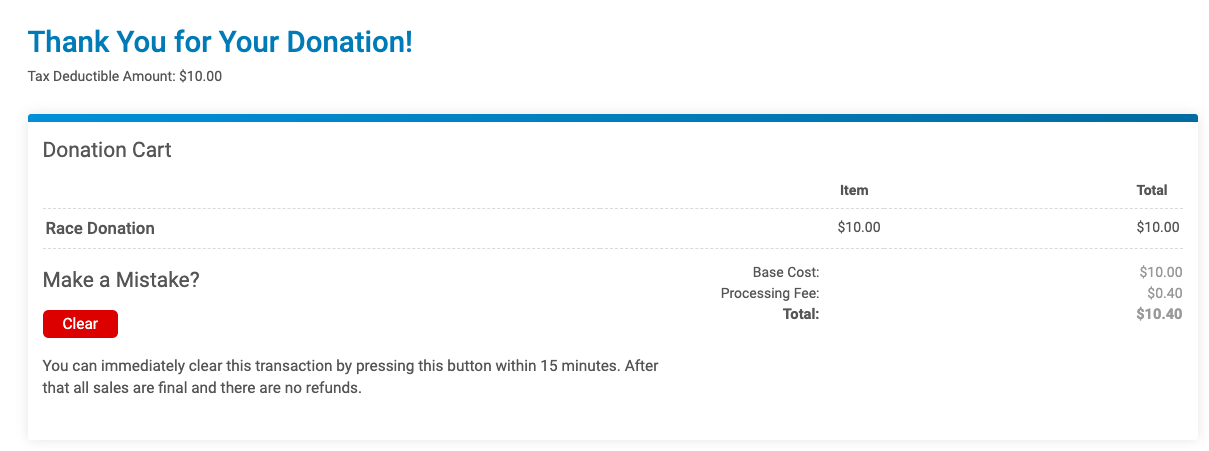Select the Tax Deductible Amount label
This screenshot has width=1209, height=451.
(102, 76)
